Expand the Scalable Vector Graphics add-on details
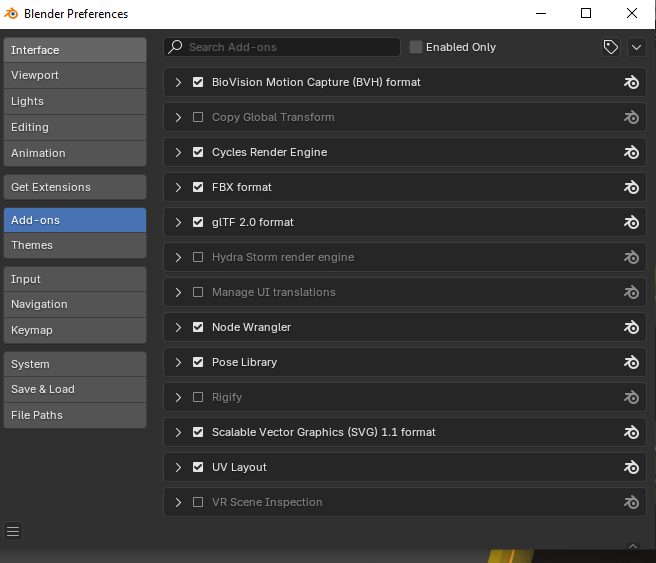 pos(178,432)
